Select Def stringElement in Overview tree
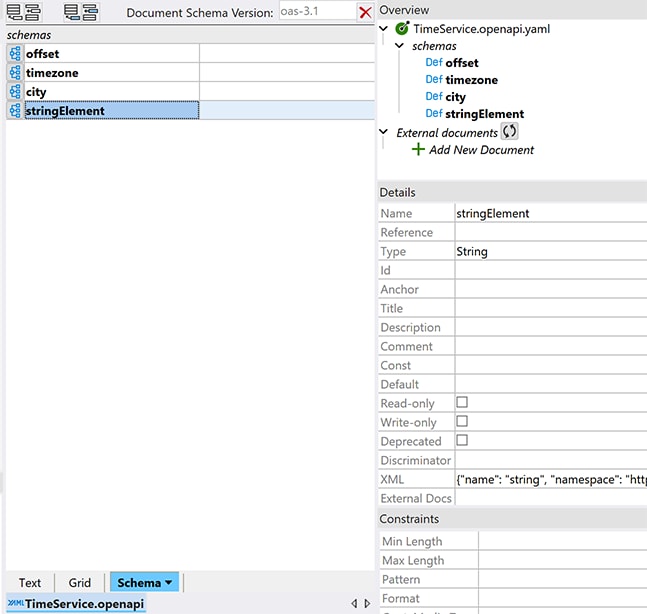647x614 pixels. point(475,113)
